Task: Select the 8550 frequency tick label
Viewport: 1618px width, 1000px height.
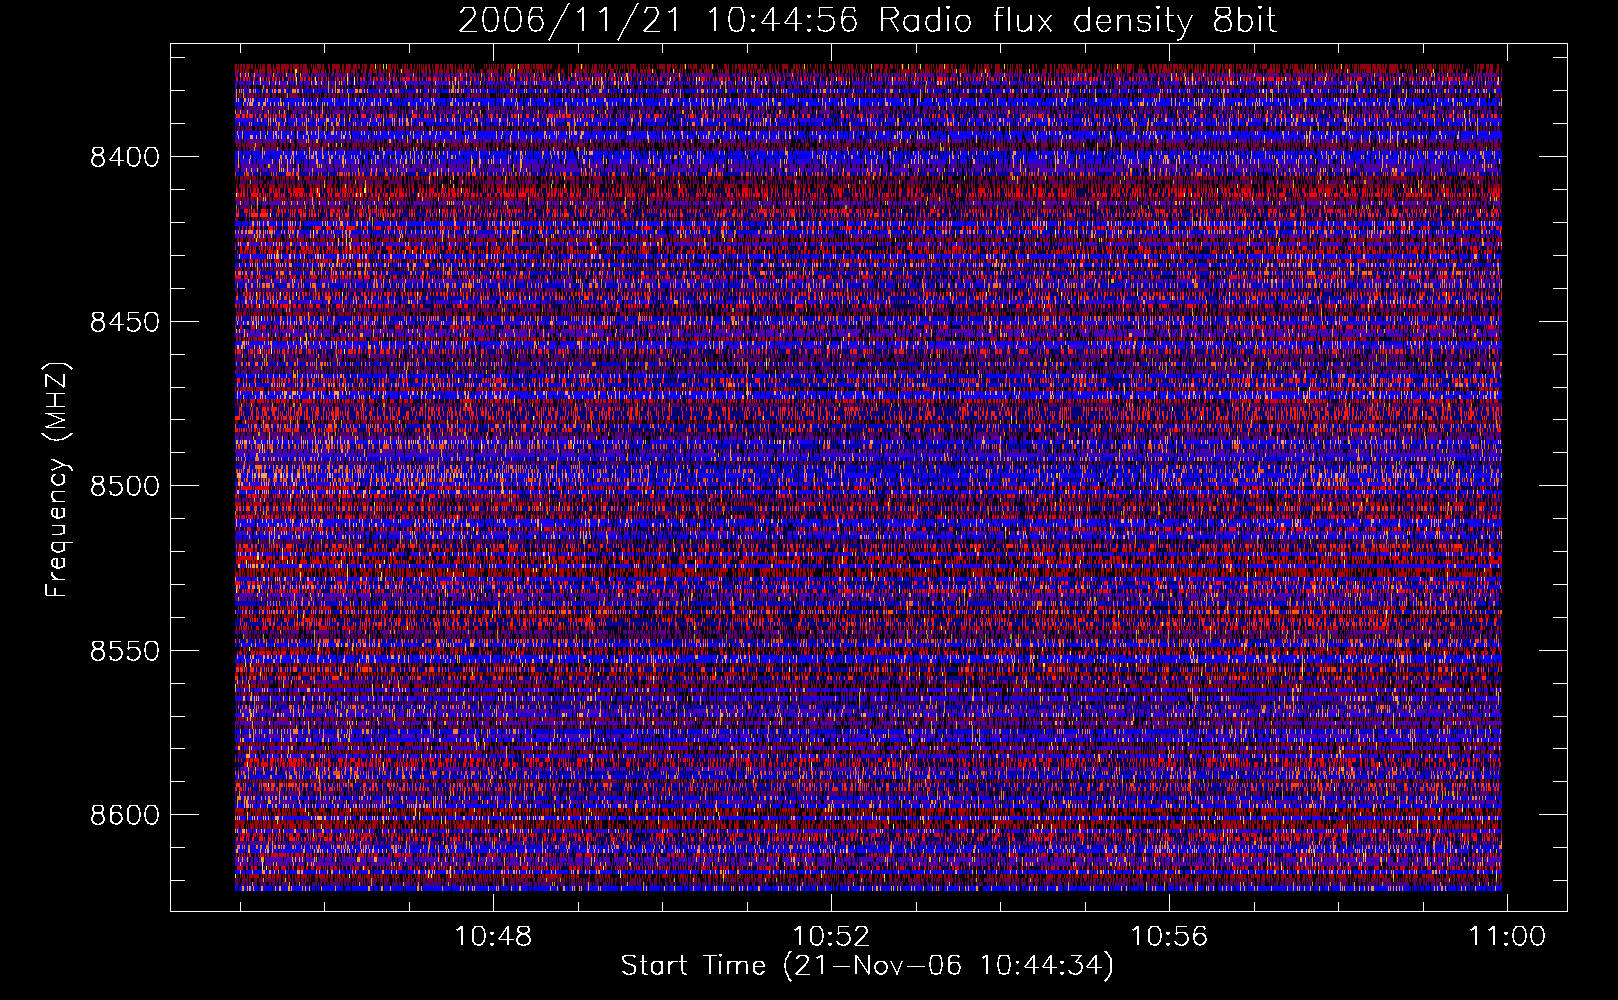Action: click(125, 651)
